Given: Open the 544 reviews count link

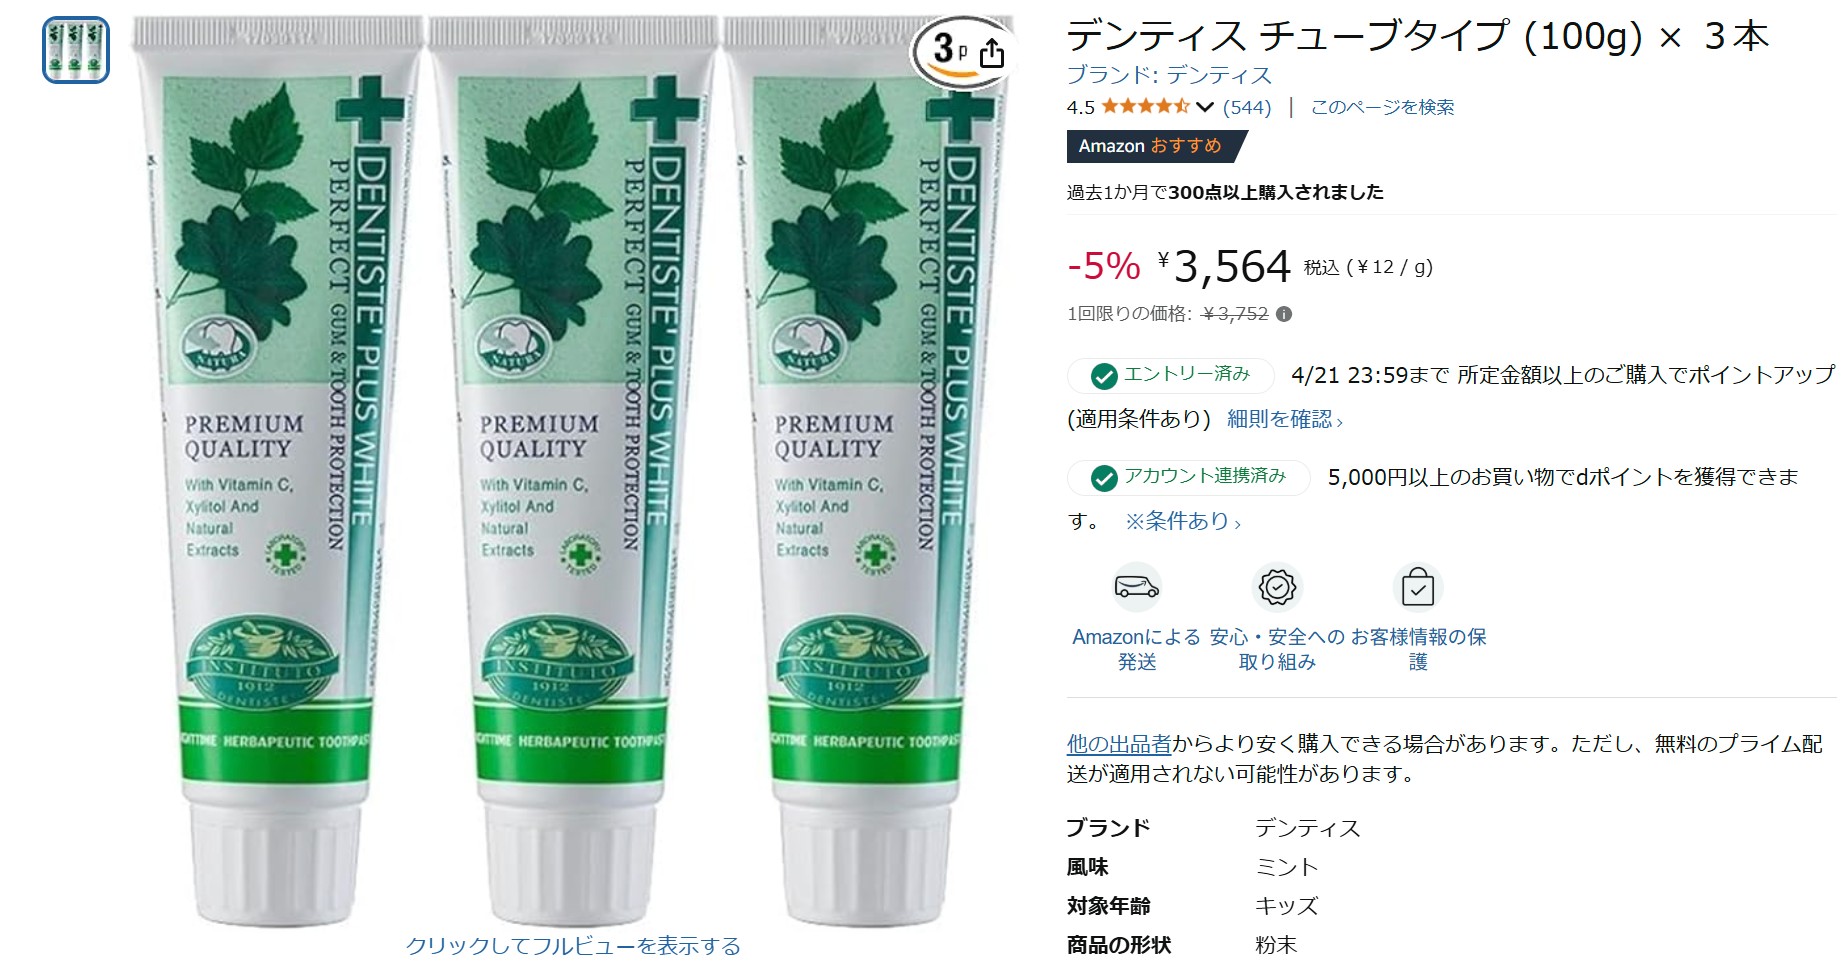Looking at the screenshot, I should pos(1247,107).
